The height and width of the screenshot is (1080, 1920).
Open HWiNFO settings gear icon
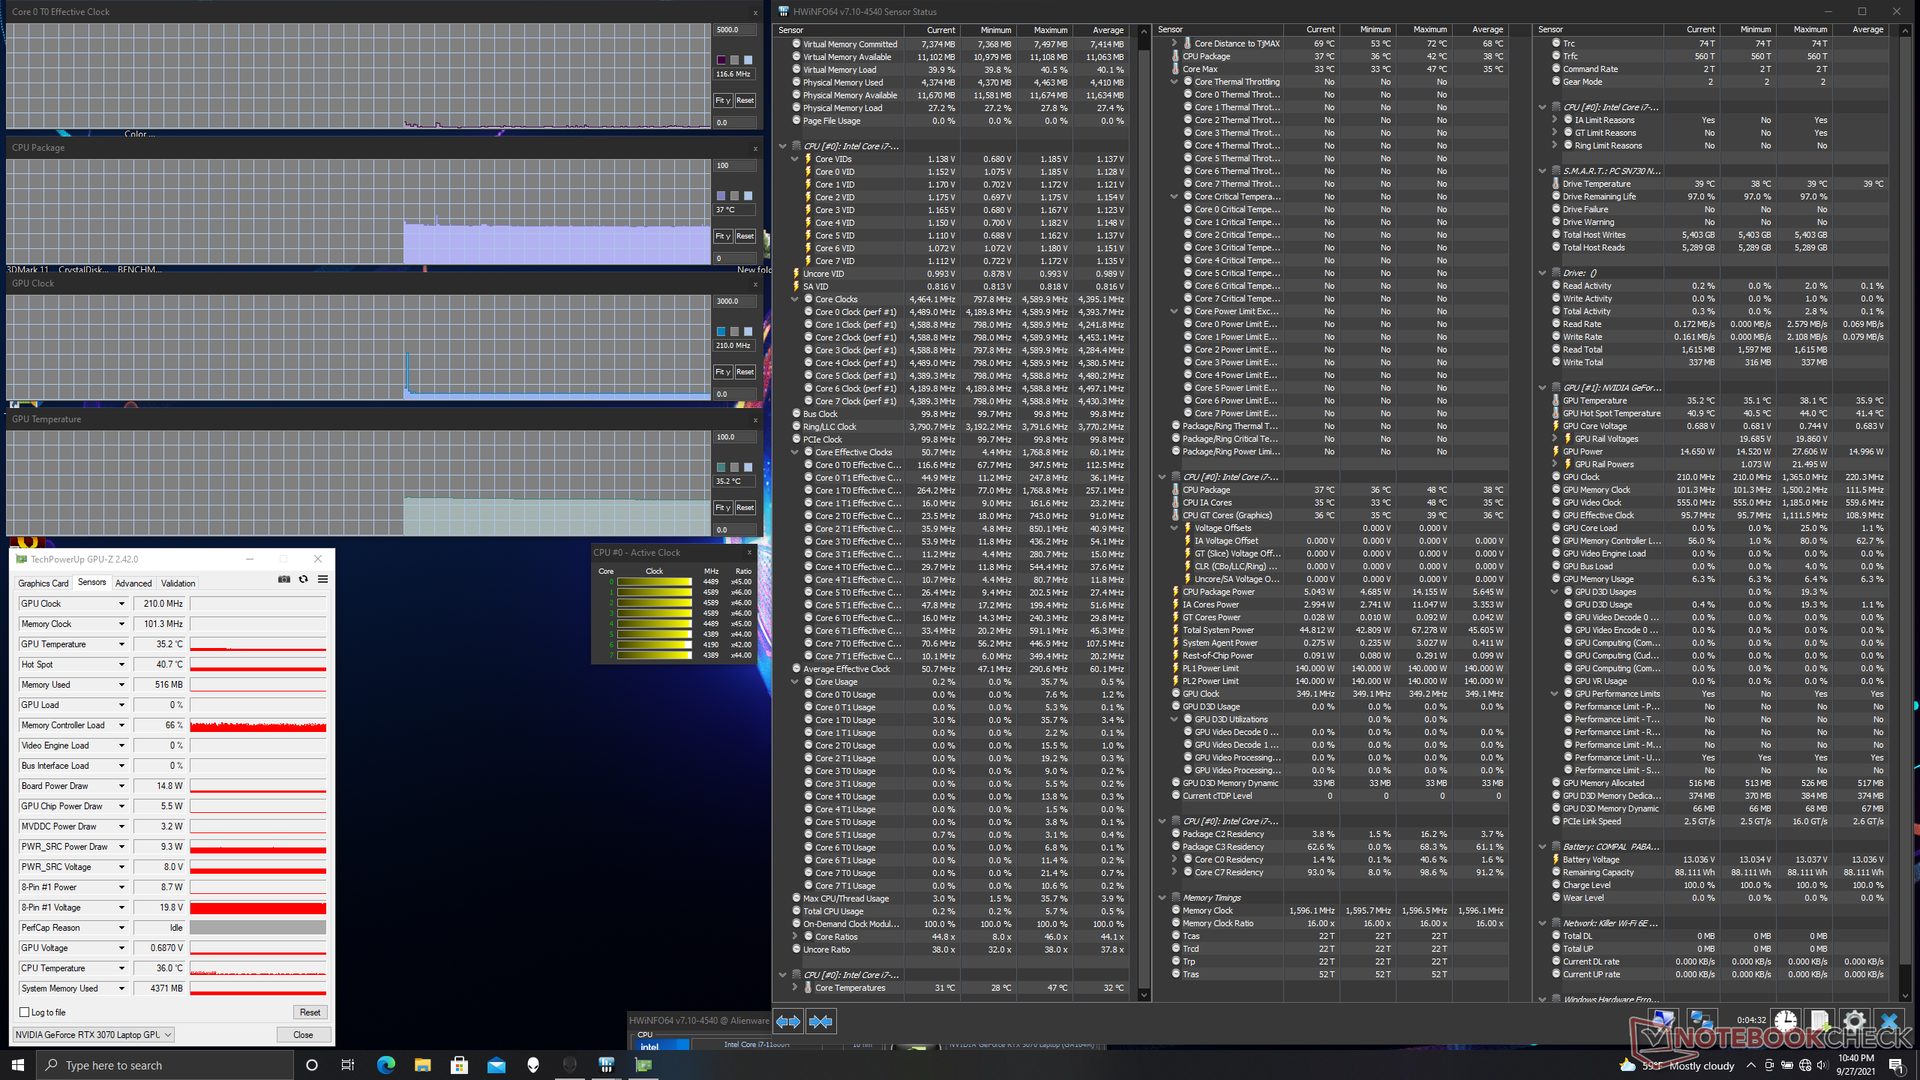[1853, 1021]
